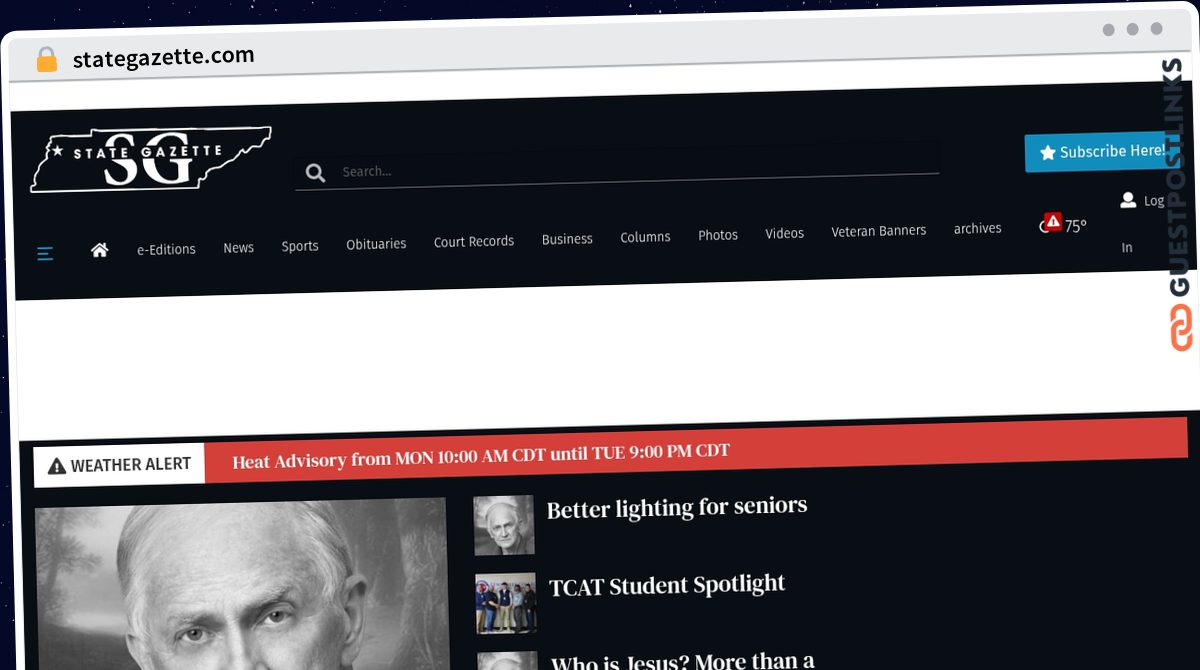Open Court Records section
This screenshot has width=1200, height=670.
(474, 241)
